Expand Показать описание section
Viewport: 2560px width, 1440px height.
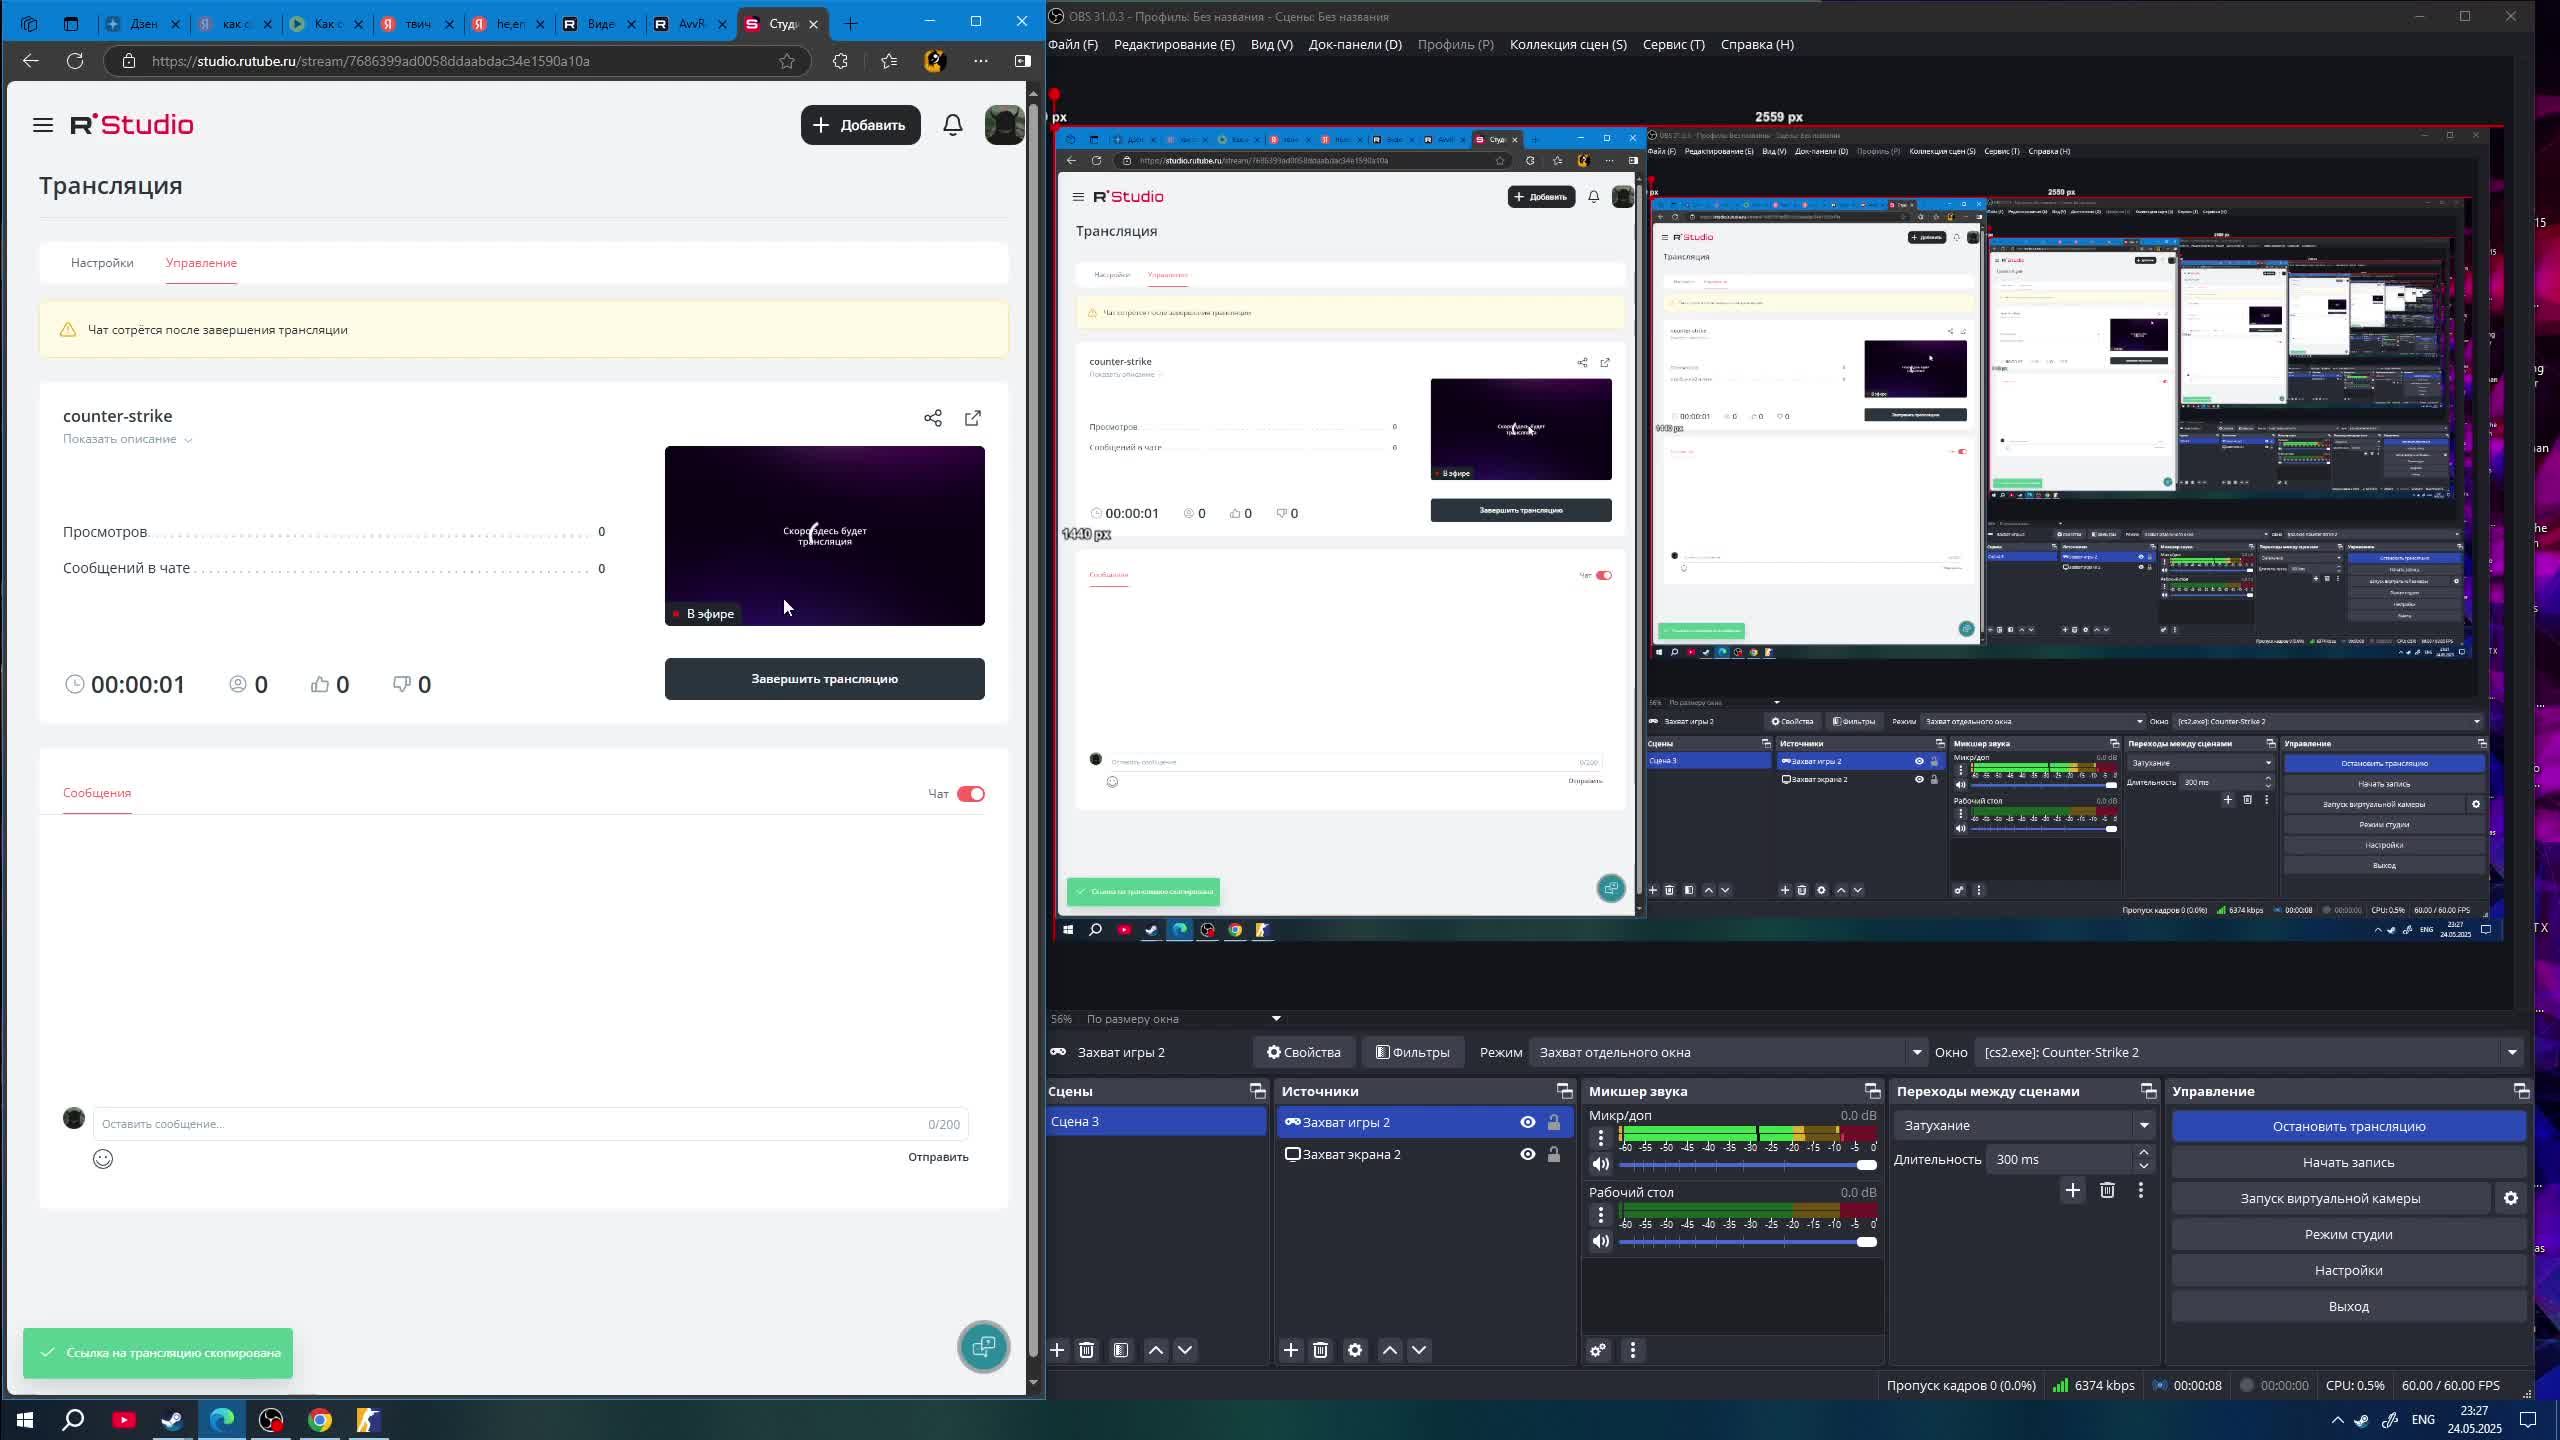click(127, 439)
